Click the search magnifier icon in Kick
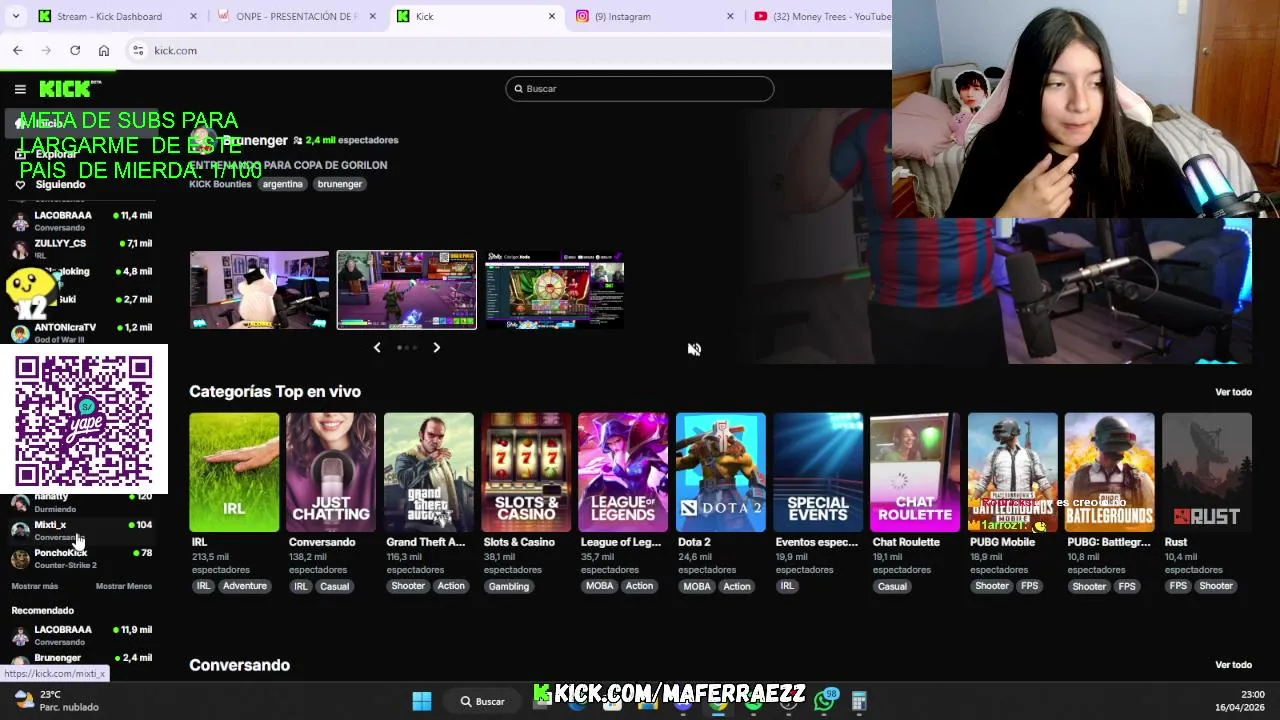Image resolution: width=1280 pixels, height=720 pixels. pos(518,89)
